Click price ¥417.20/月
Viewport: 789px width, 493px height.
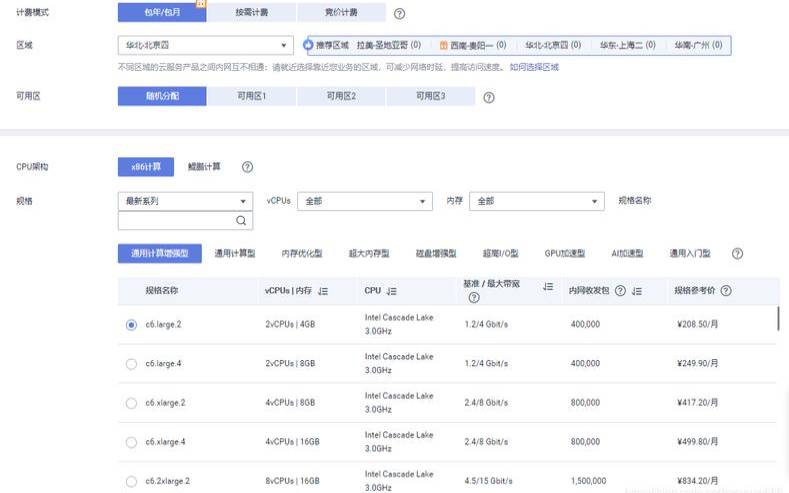coord(697,402)
